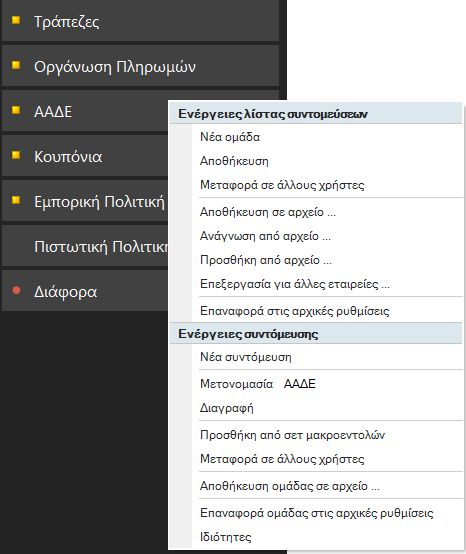The height and width of the screenshot is (554, 466).
Task: Open the Πιστωτική Πολιτική shortcut group
Action: [x=85, y=246]
